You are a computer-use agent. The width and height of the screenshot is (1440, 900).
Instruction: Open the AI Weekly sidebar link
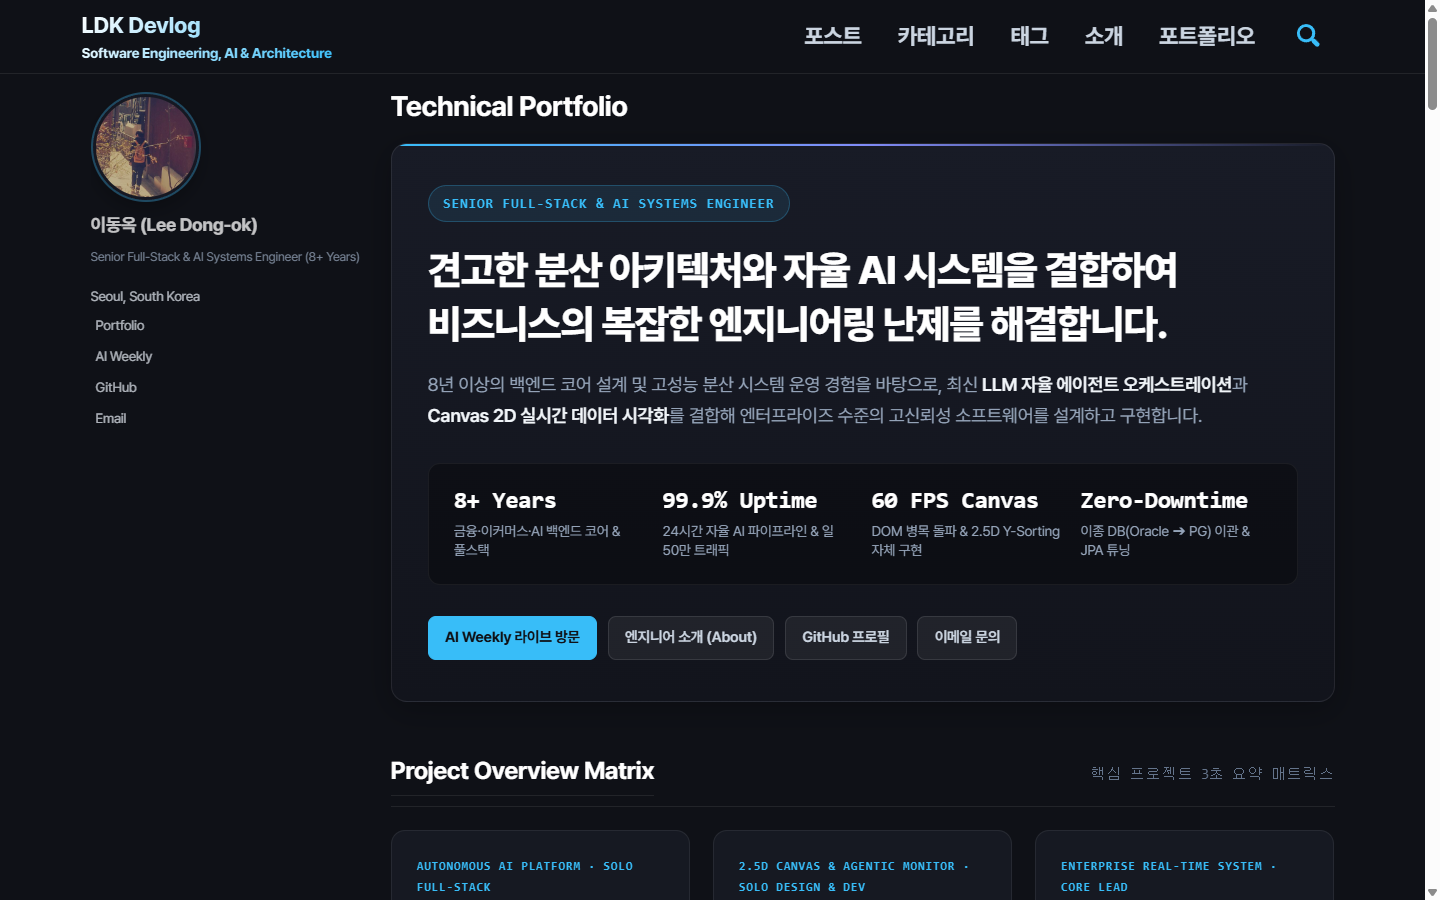click(x=124, y=357)
